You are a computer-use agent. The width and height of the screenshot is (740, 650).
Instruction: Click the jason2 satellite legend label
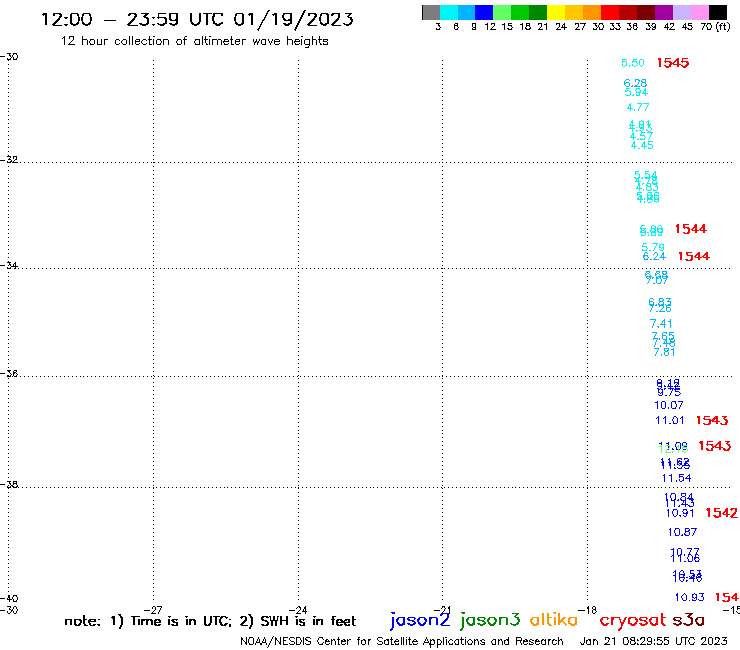(x=420, y=620)
